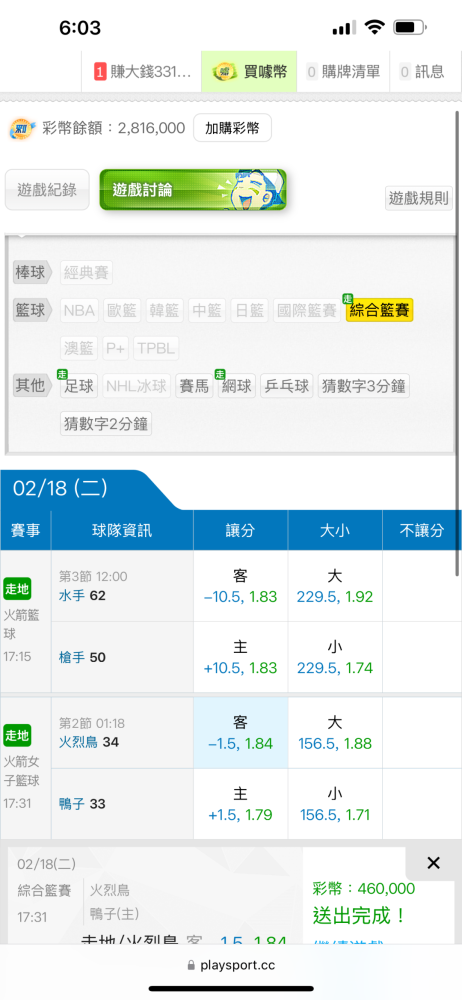Select 經典賽 under 棒球
Image resolution: width=462 pixels, height=1000 pixels.
[86, 273]
